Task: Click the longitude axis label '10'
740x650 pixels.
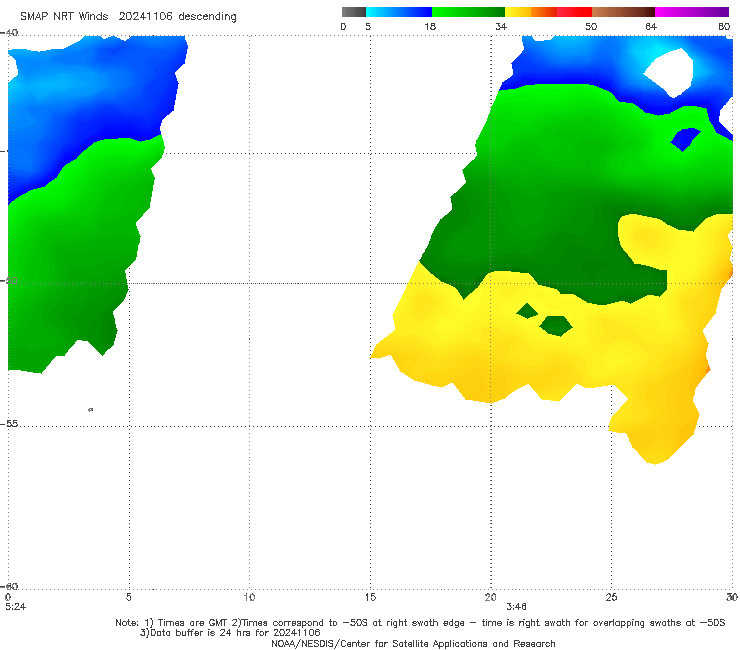Action: (249, 597)
